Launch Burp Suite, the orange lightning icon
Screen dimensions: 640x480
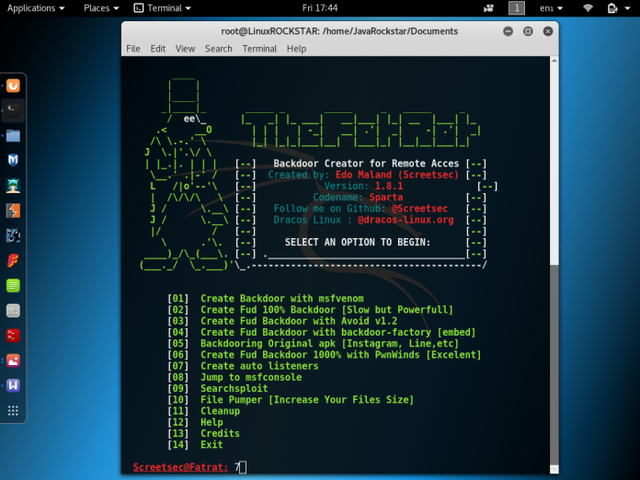[13, 211]
